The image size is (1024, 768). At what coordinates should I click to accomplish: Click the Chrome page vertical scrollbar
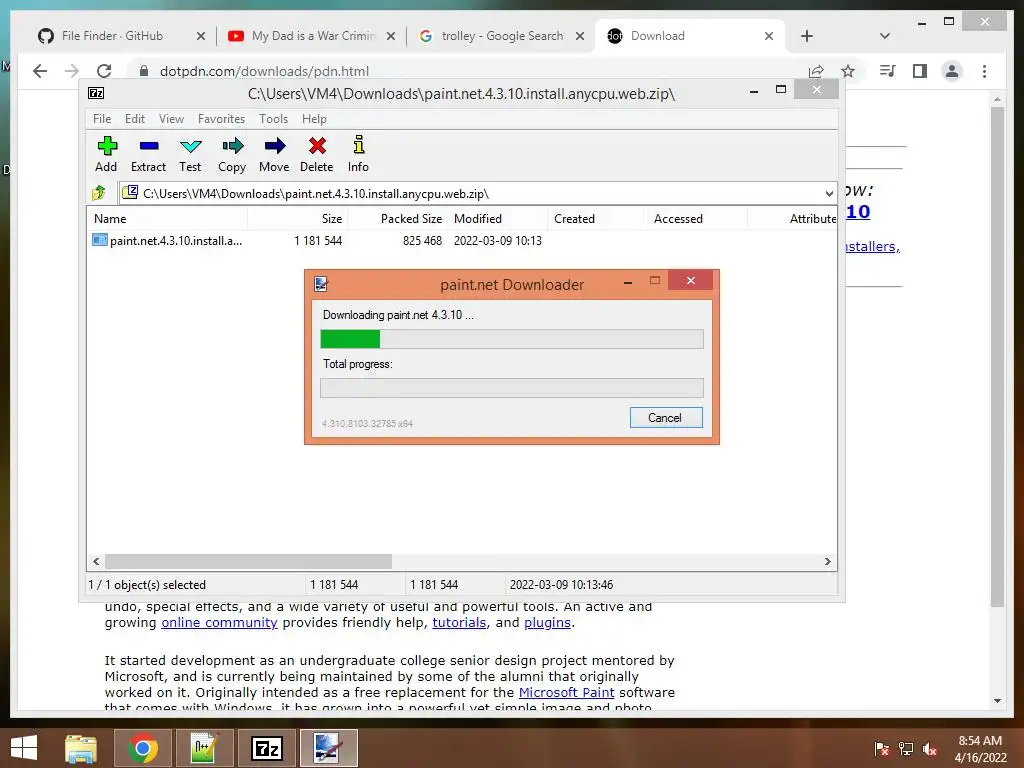click(997, 356)
